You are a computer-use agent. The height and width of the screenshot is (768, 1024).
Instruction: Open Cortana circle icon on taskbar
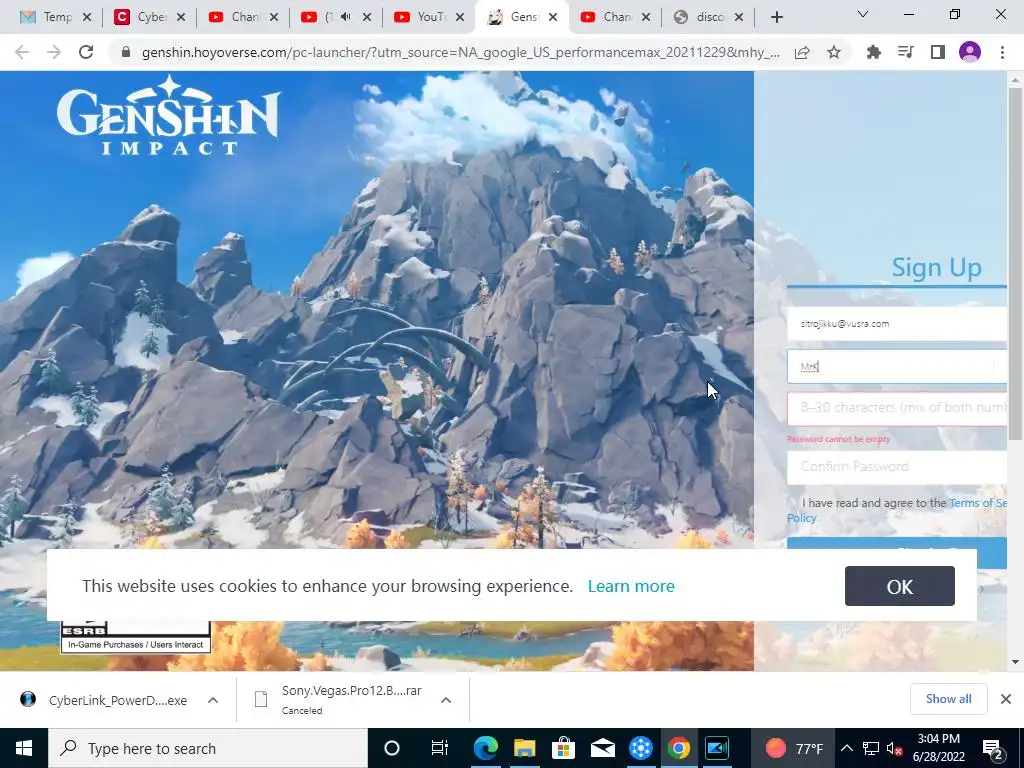point(392,748)
